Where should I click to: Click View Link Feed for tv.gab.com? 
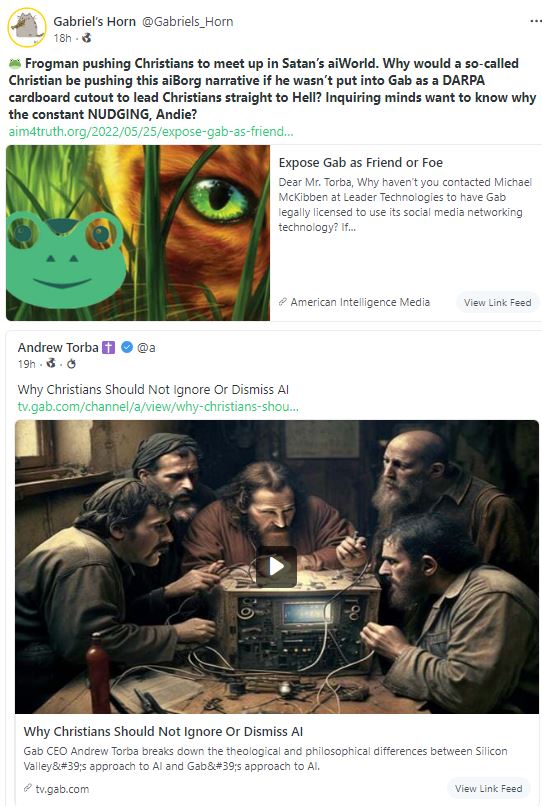[489, 789]
